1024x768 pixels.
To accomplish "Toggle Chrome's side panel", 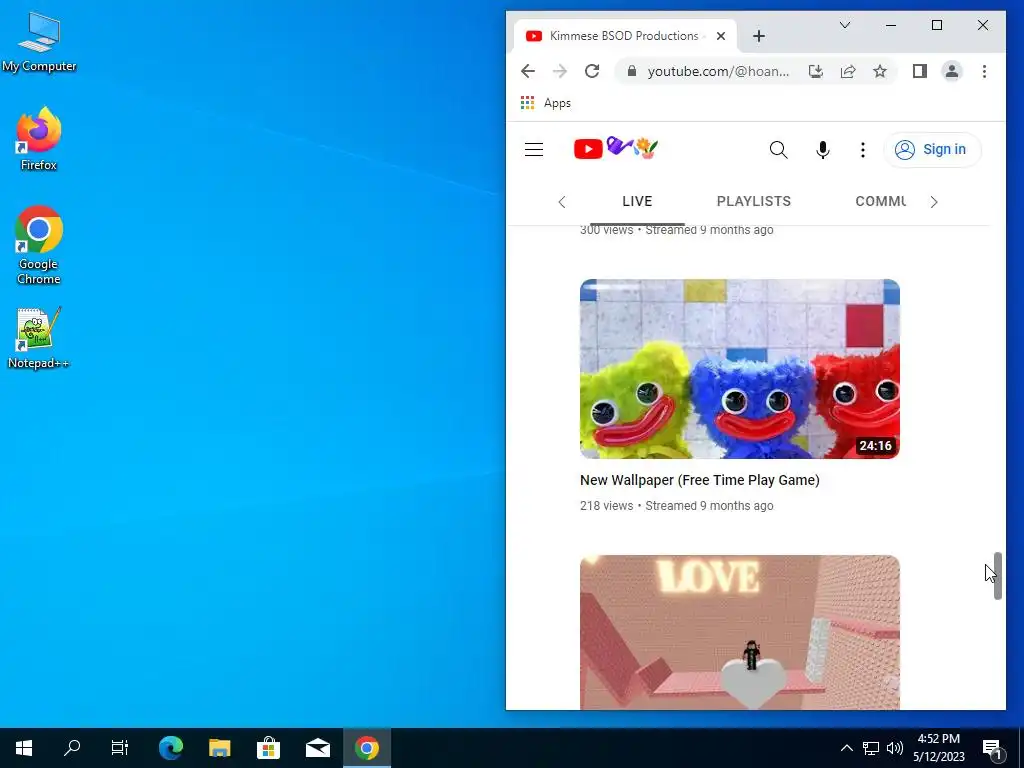I will (920, 71).
